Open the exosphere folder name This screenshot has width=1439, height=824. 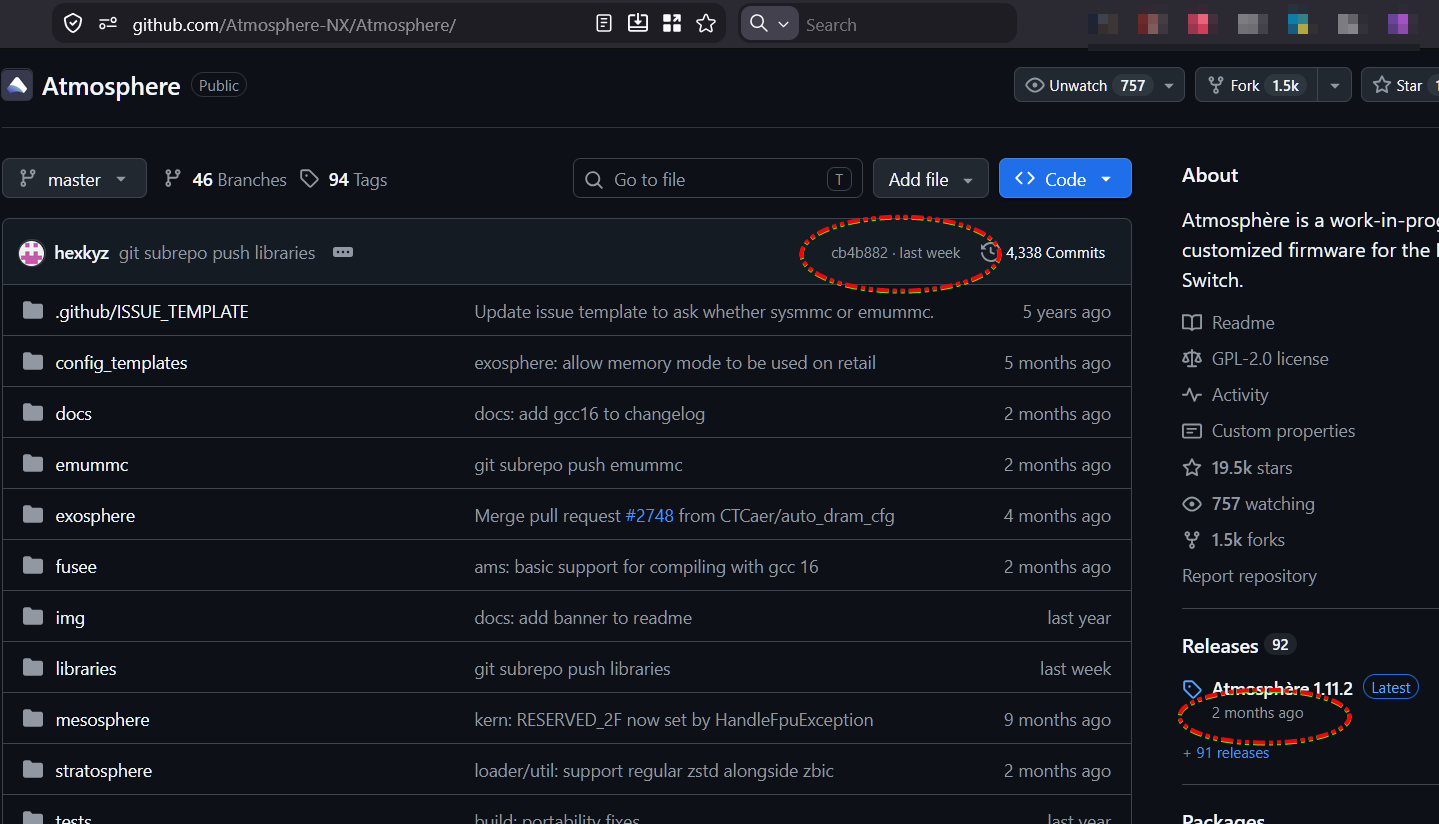point(95,516)
